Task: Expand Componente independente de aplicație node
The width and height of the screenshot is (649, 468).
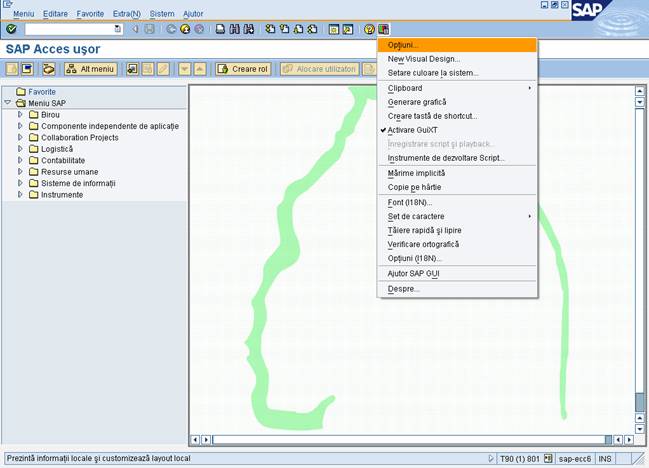Action: [x=20, y=126]
